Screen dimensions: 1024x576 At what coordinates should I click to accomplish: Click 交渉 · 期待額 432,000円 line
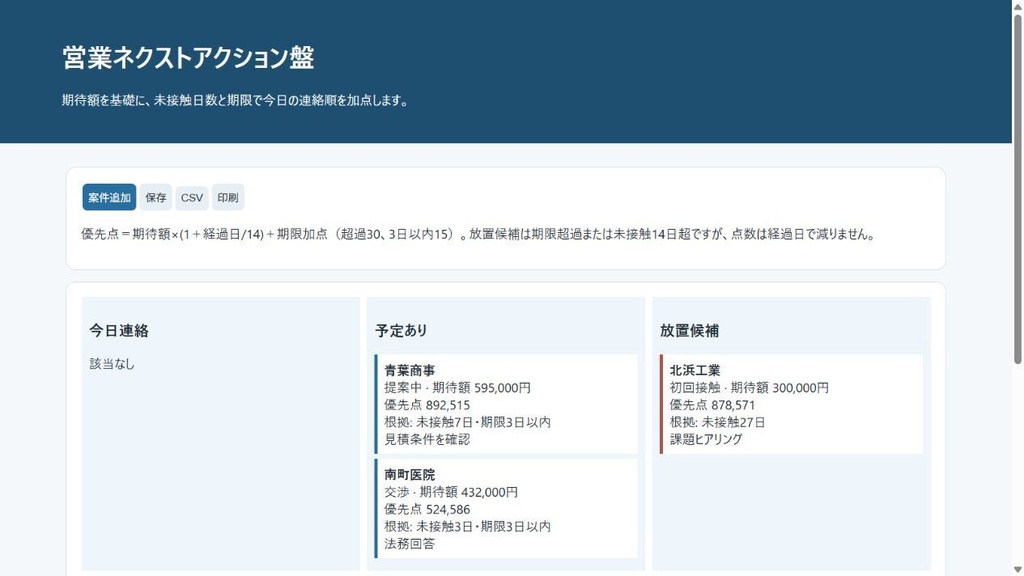tap(451, 492)
